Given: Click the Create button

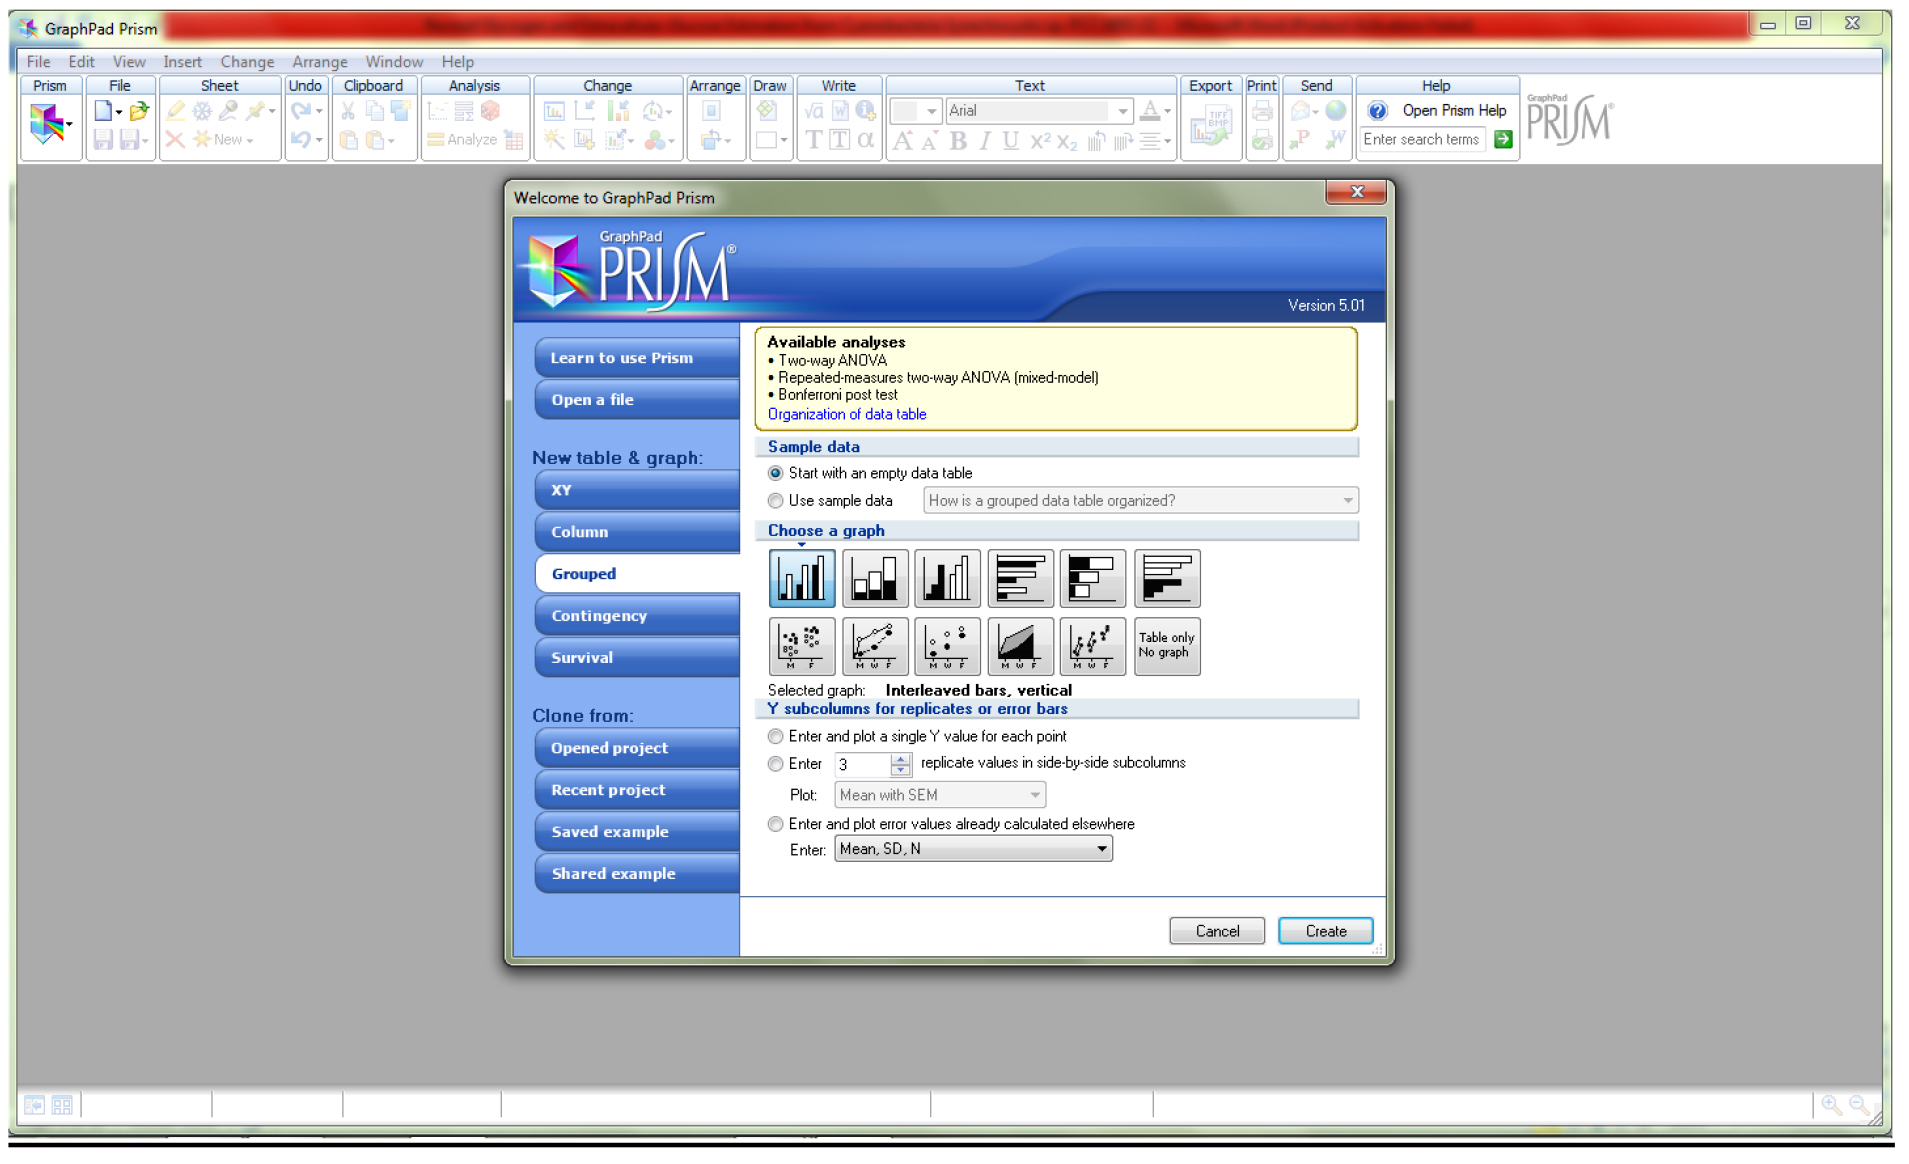Looking at the screenshot, I should click(x=1325, y=931).
